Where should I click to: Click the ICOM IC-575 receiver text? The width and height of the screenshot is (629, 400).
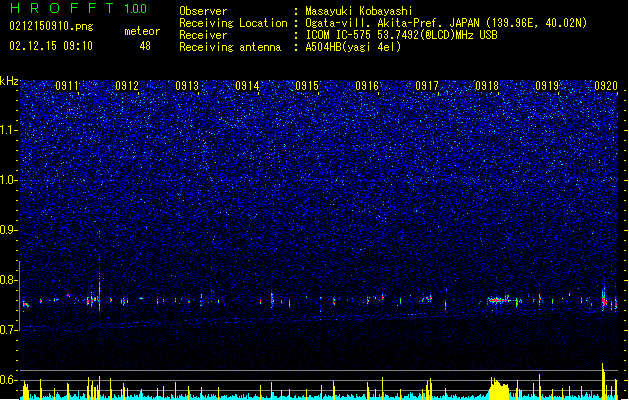tap(401, 35)
